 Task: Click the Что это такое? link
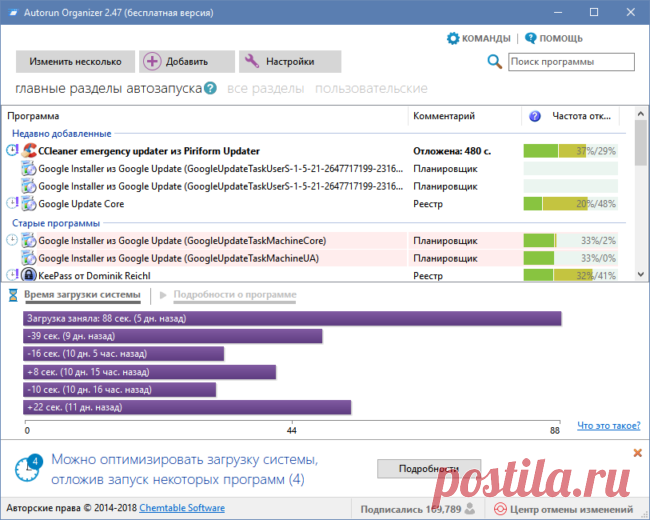[609, 425]
